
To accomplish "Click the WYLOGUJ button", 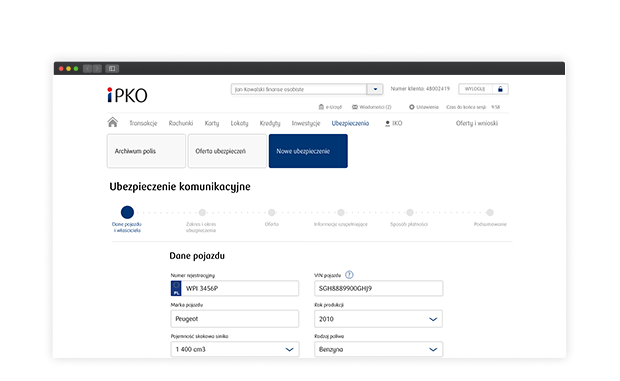I will 475,89.
